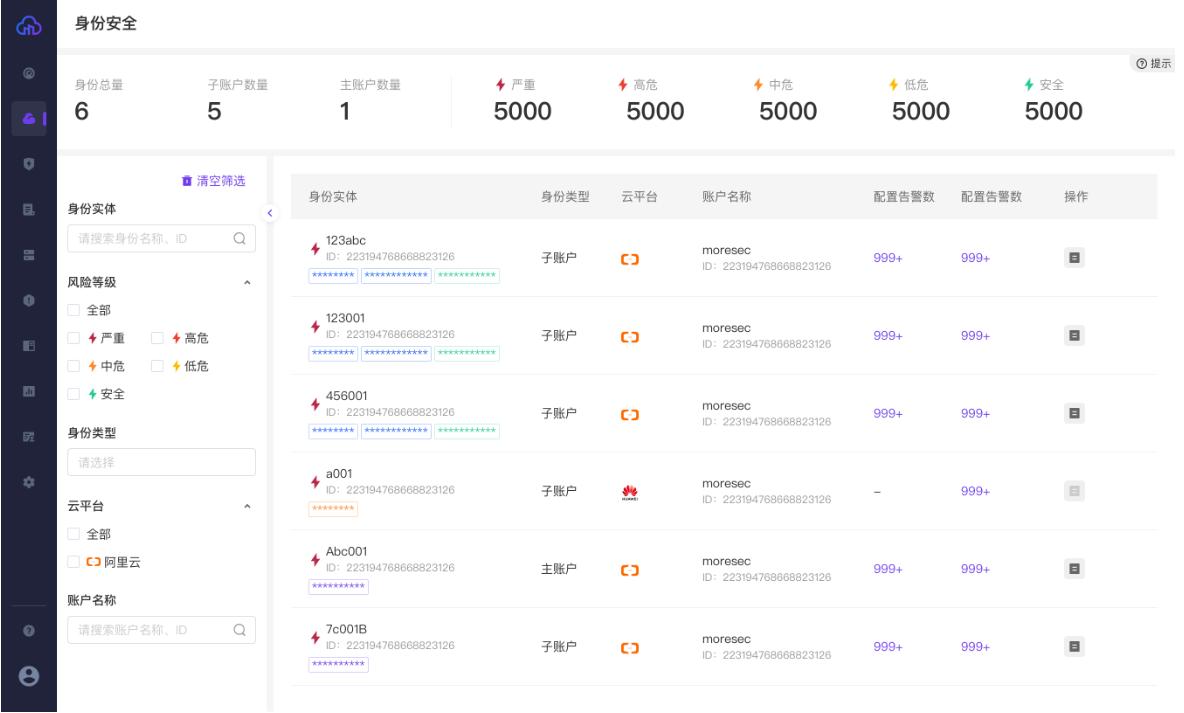
Task: Check the 中危 risk level filter
Action: [x=73, y=366]
